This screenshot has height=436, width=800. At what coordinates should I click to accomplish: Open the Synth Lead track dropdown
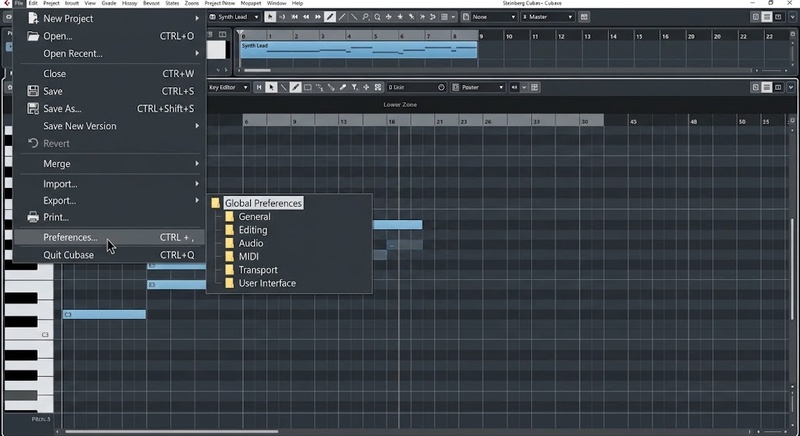[234, 17]
